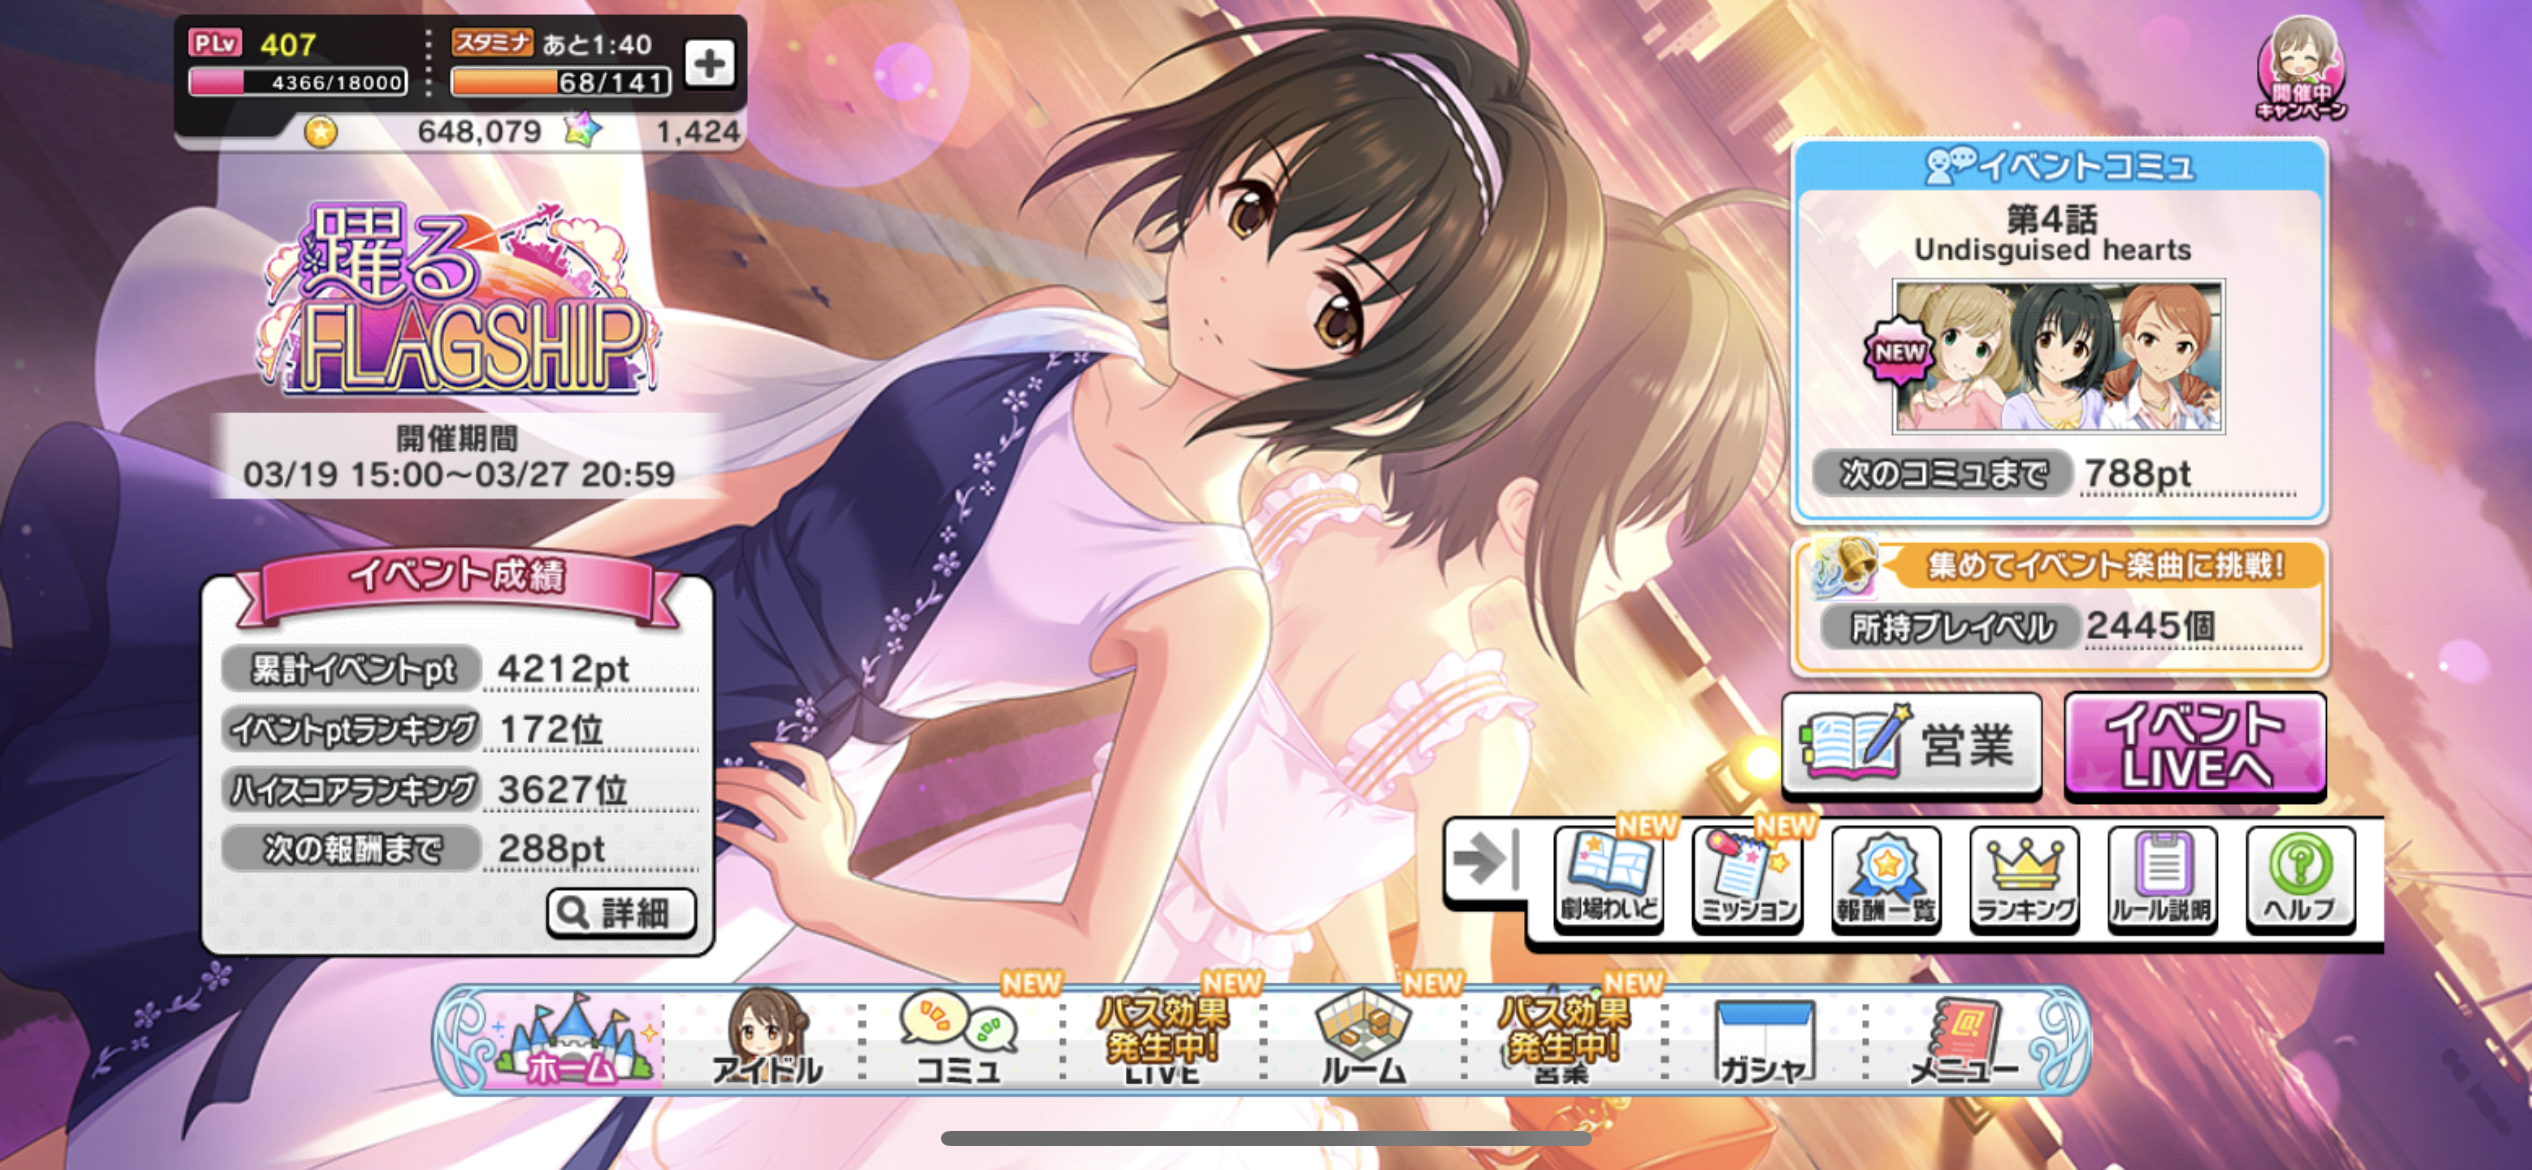The height and width of the screenshot is (1170, 2532).
Task: Tap the 躍るFLAGSHIP event logo
Action: [x=458, y=298]
